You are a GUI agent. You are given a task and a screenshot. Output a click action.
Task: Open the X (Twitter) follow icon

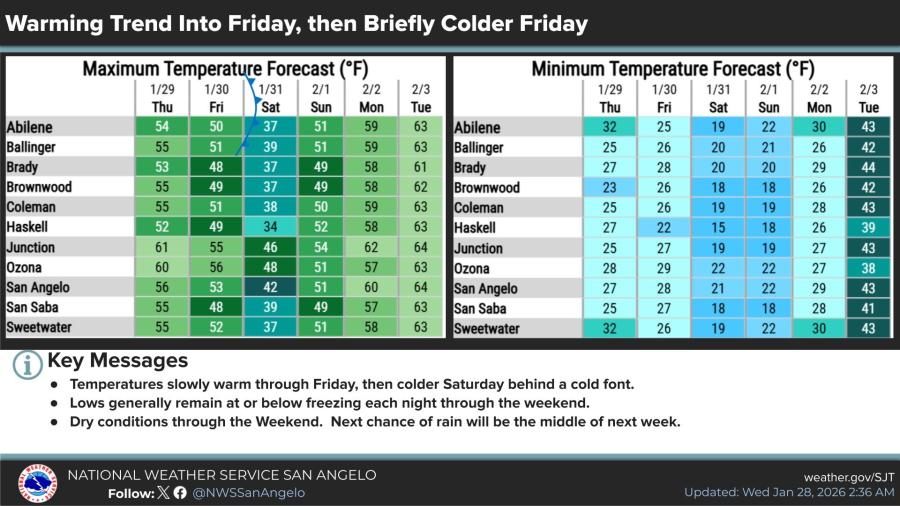[x=163, y=492]
